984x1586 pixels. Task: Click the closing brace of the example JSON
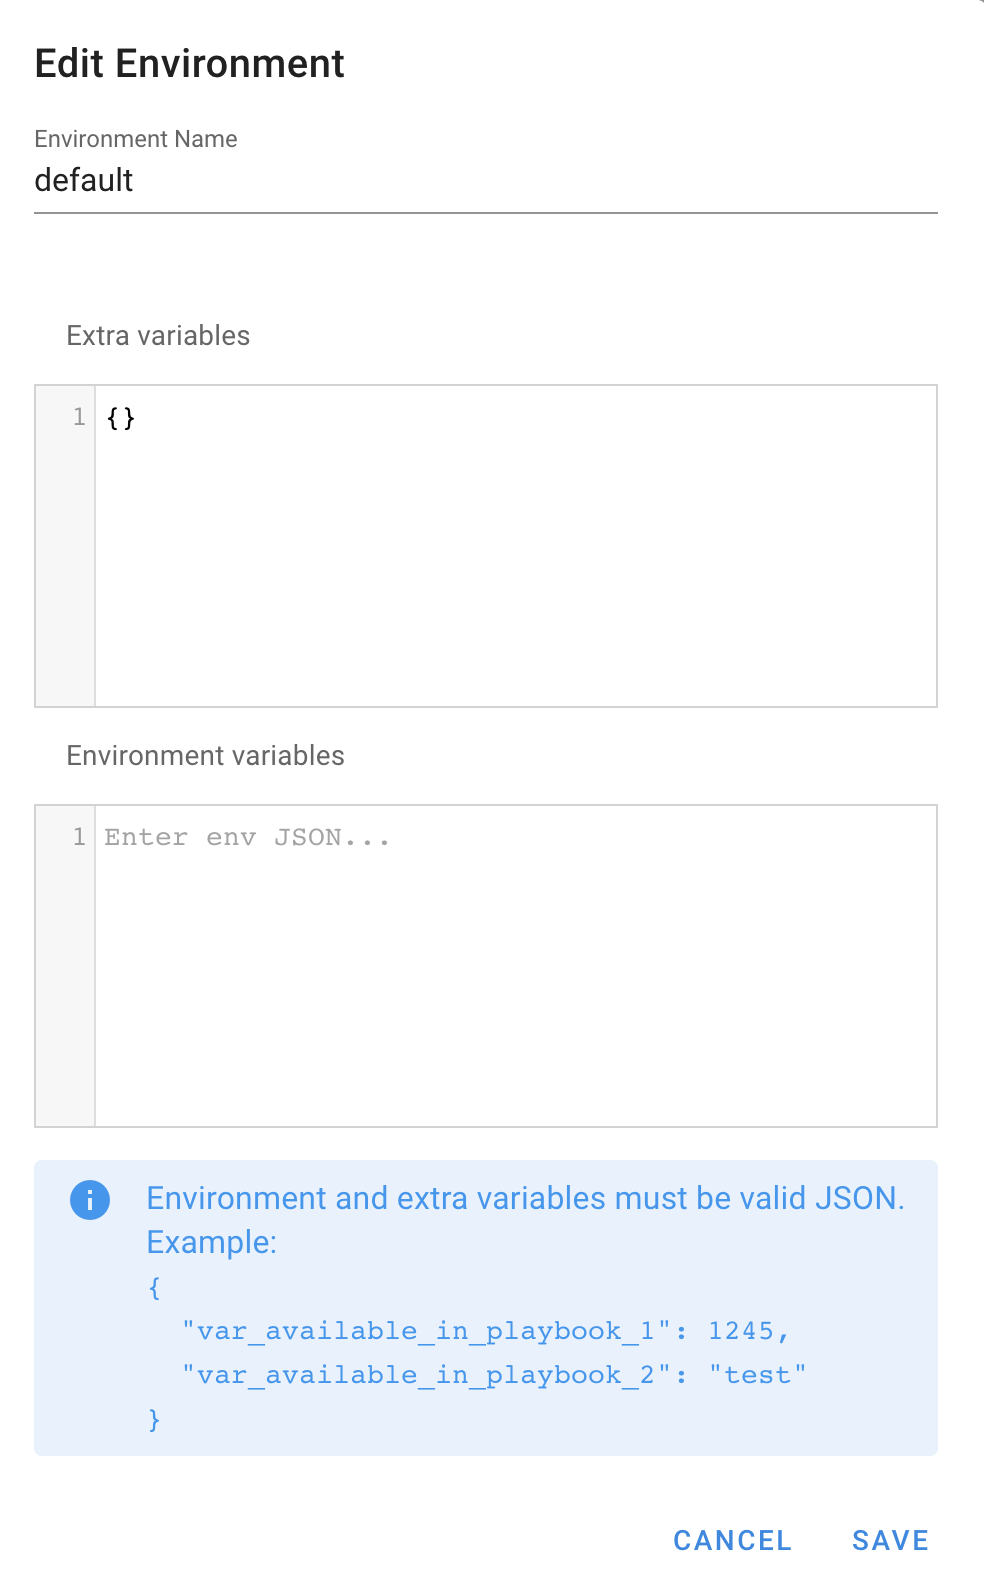(x=154, y=1419)
